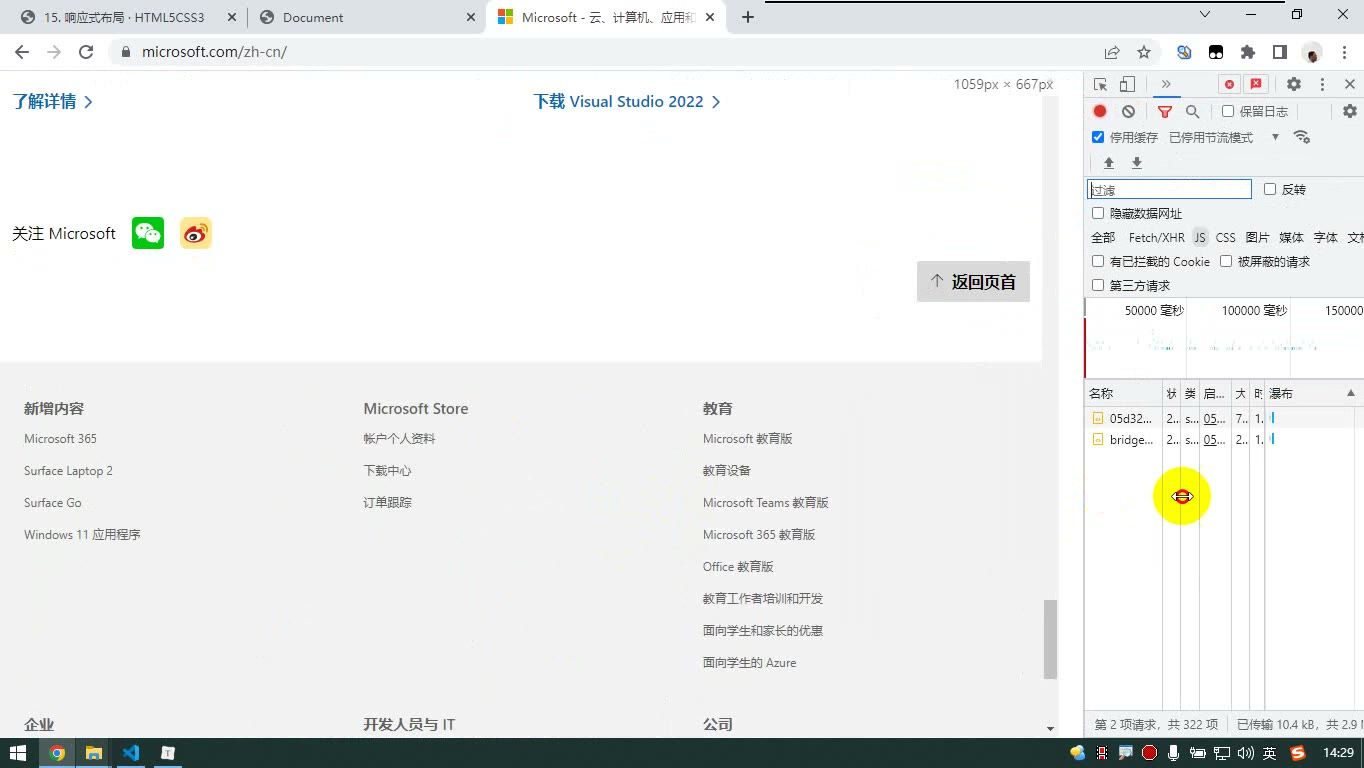
Task: Sort by the 瀑布 waterfall column header
Action: tap(1312, 394)
